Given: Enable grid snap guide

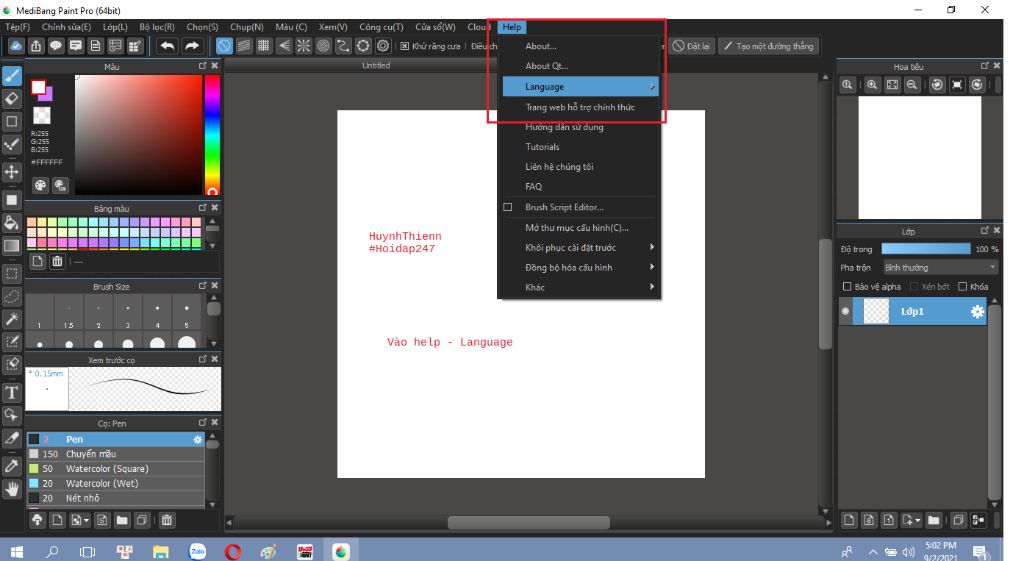Looking at the screenshot, I should coord(264,46).
